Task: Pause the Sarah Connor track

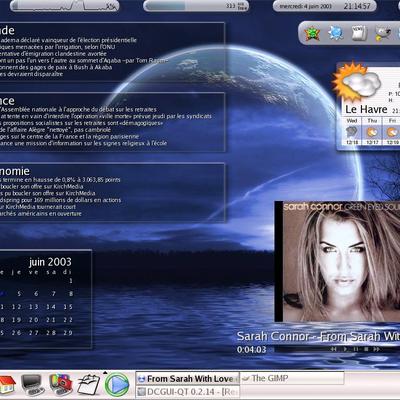Action: click(356, 349)
